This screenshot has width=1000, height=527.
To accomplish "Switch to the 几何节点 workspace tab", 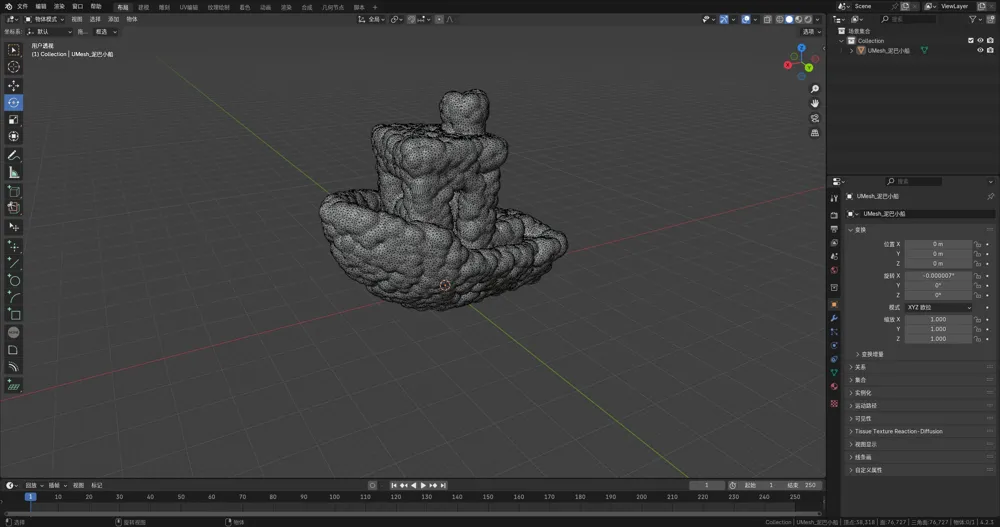I will (333, 8).
